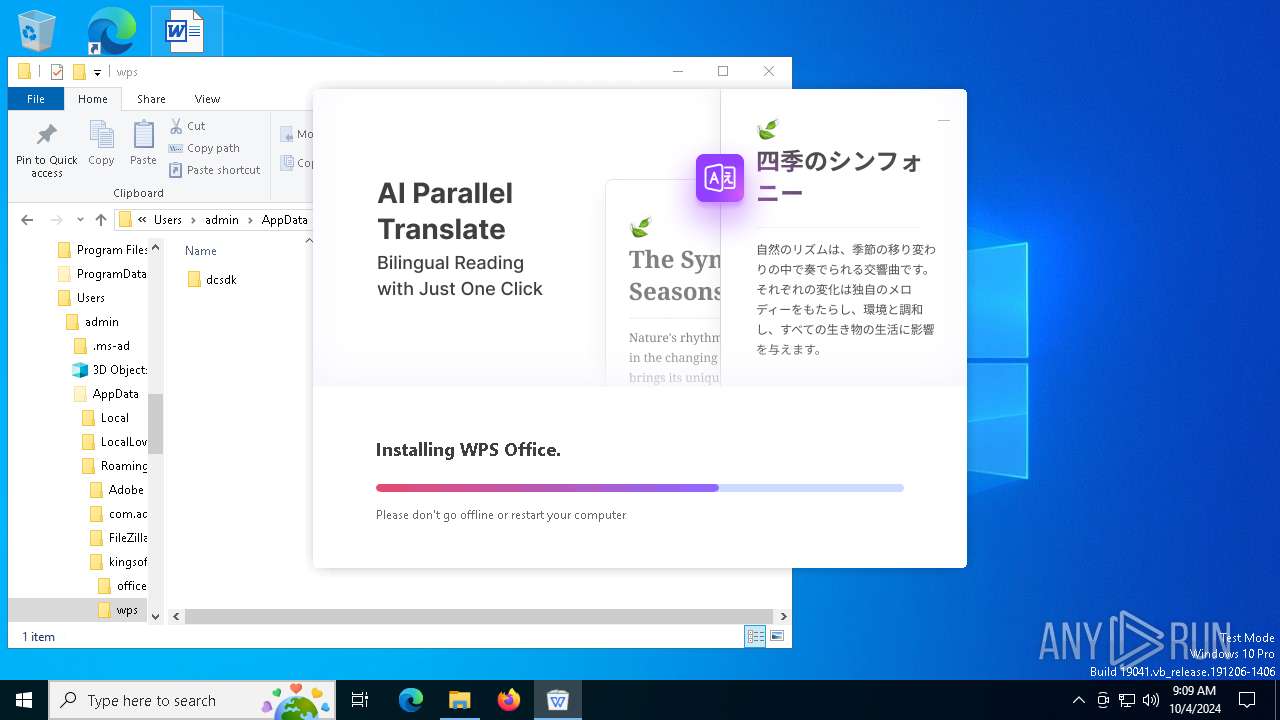Select 3D Objects in navigation tree

pyautogui.click(x=110, y=370)
